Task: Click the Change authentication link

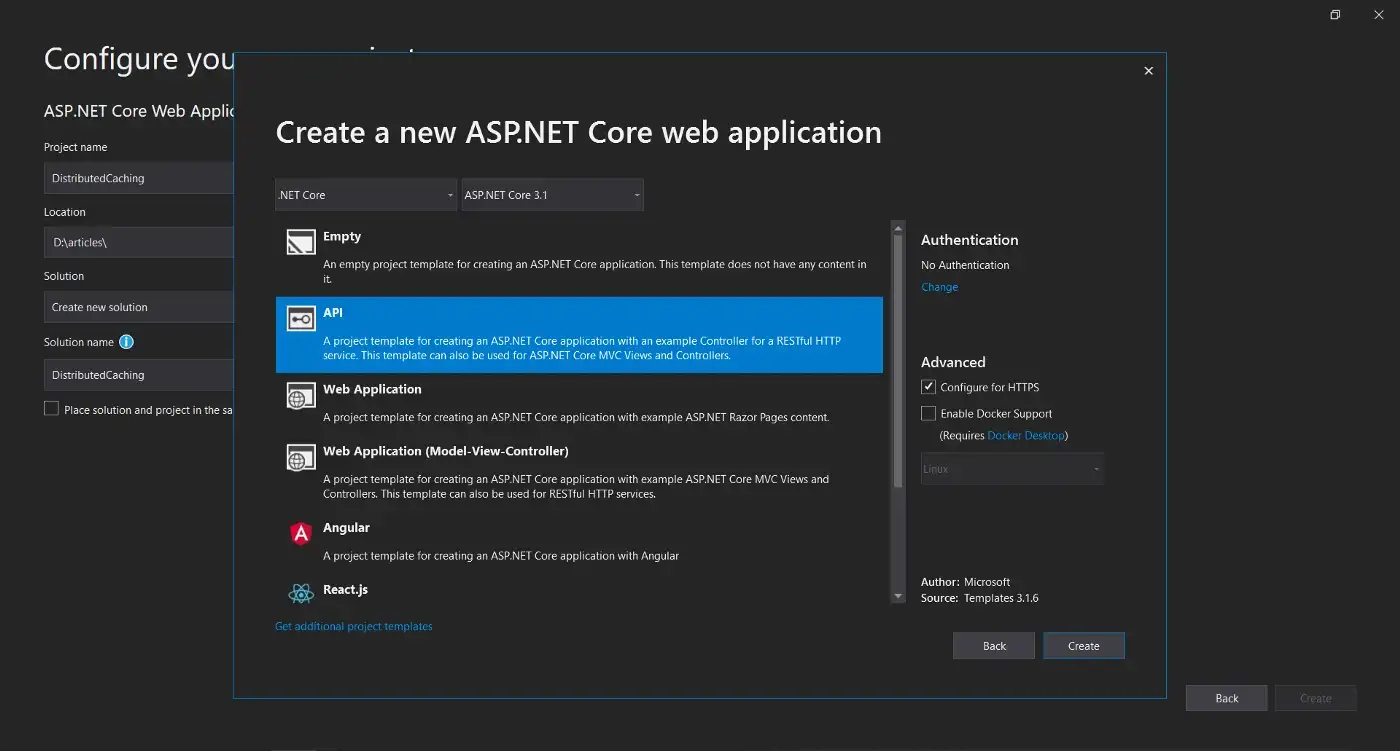Action: click(939, 287)
